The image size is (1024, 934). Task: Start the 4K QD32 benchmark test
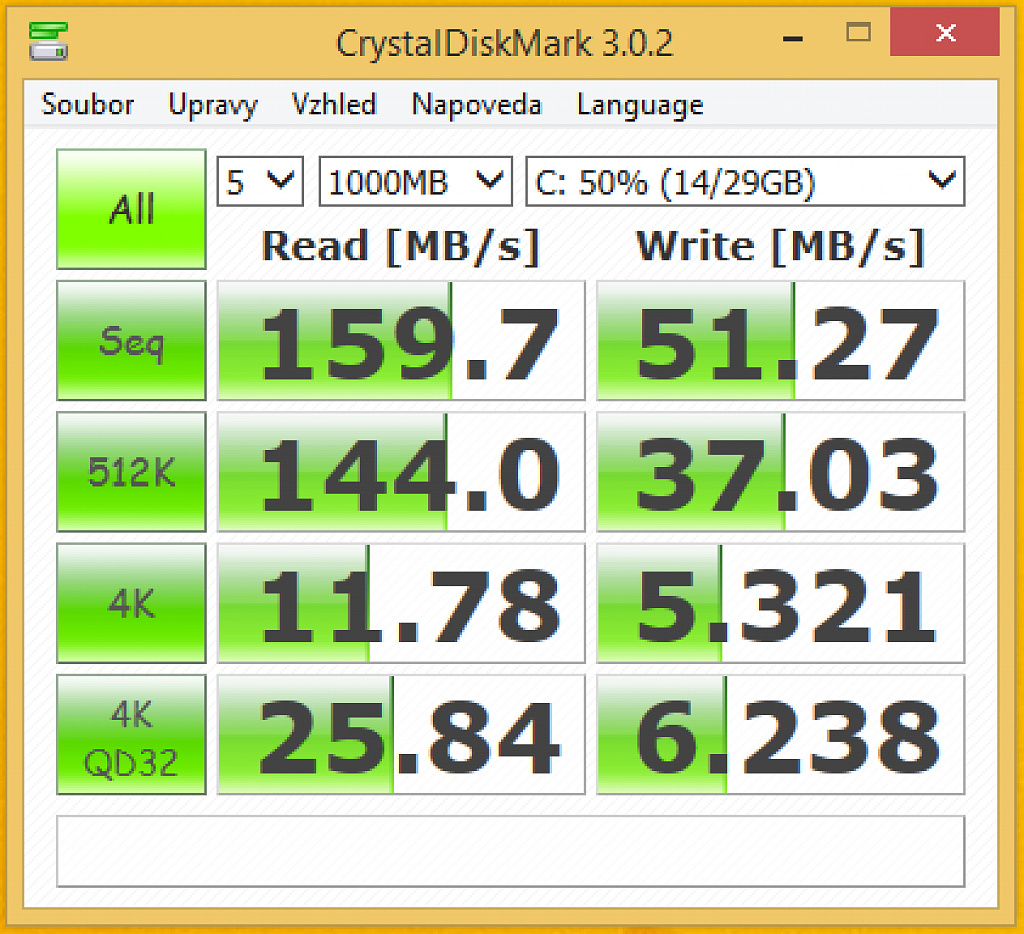(131, 735)
